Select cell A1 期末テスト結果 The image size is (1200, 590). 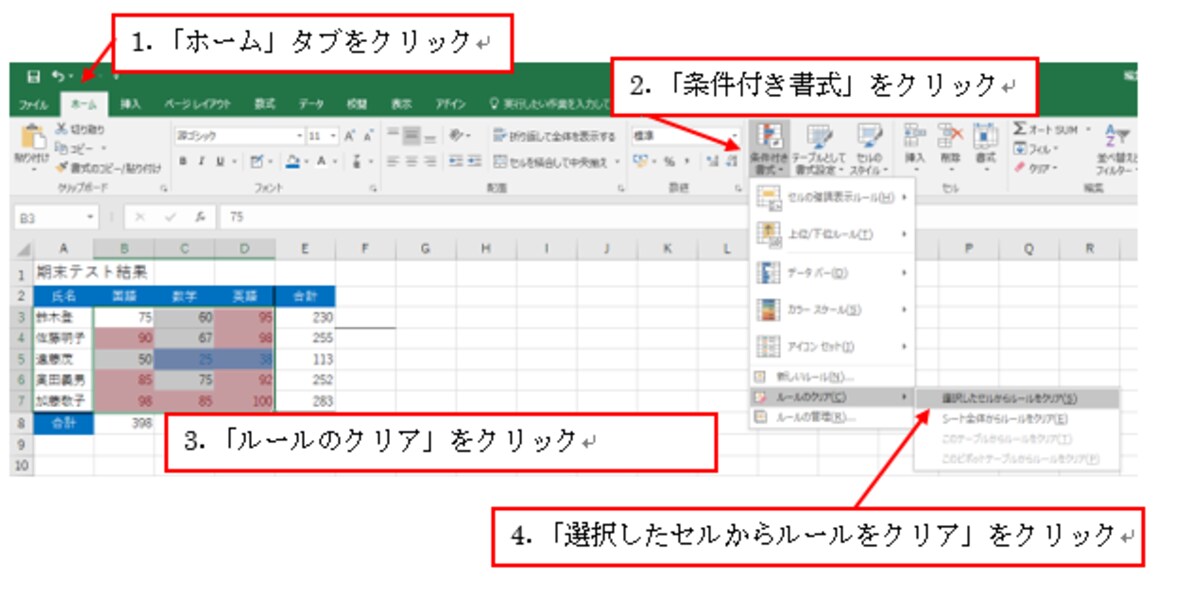tap(64, 271)
